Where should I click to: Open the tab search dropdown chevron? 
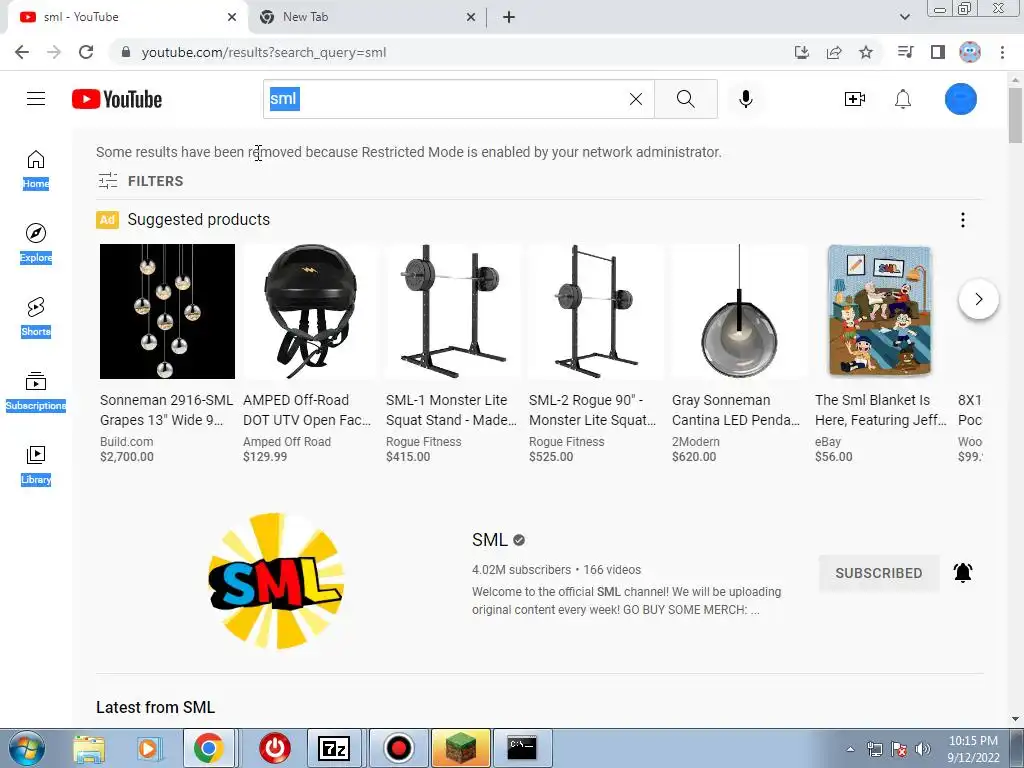click(904, 17)
